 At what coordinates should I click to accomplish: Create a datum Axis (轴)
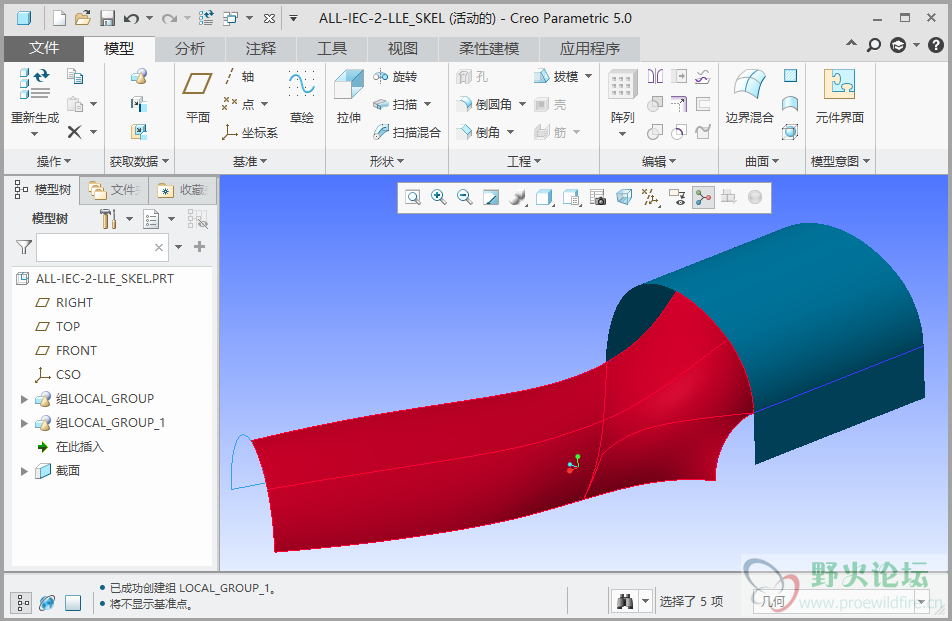[x=239, y=76]
